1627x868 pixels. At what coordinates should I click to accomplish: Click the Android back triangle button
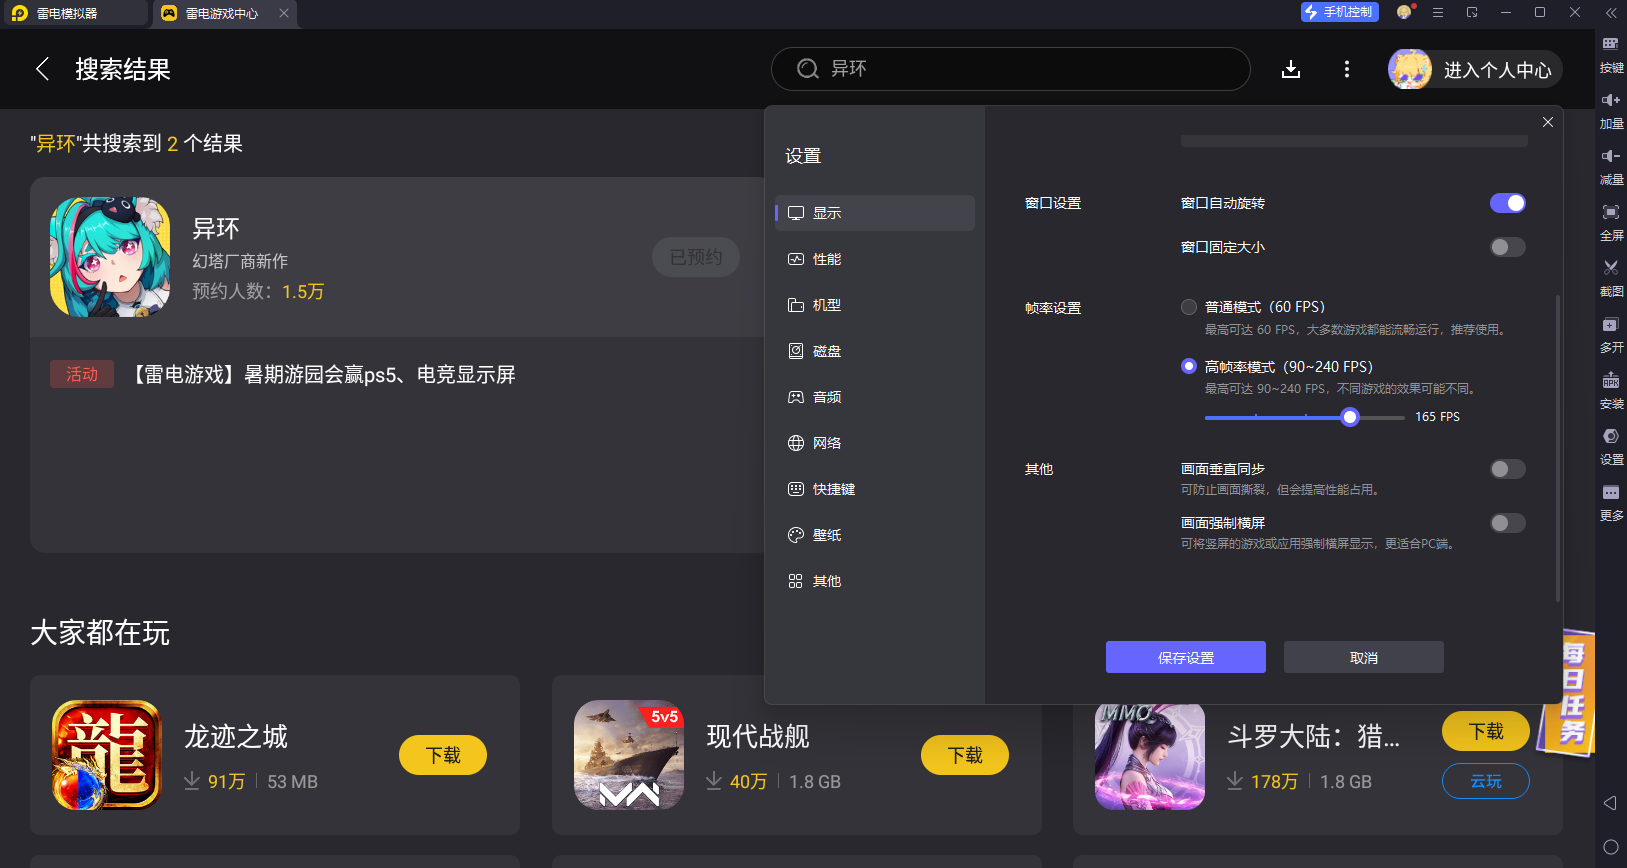pyautogui.click(x=1610, y=803)
